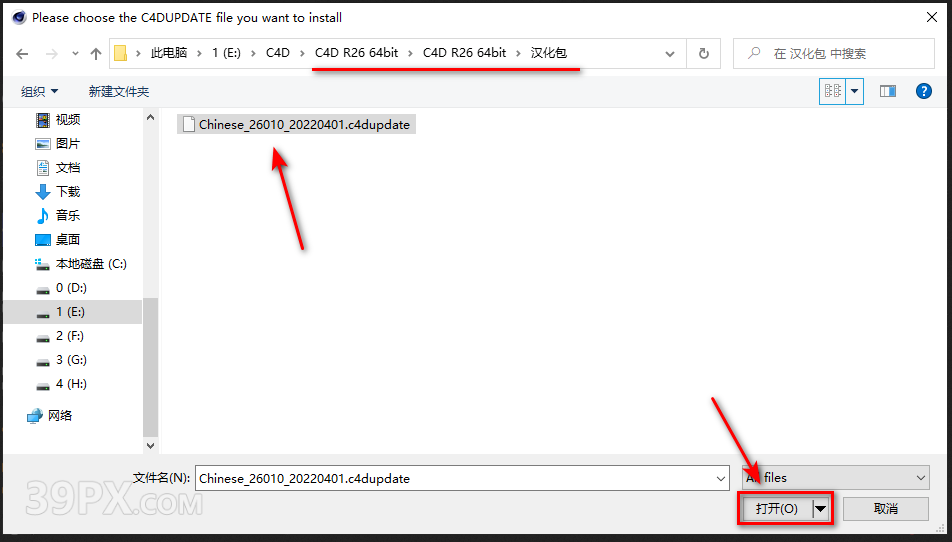The image size is (952, 542).
Task: Click the 打开(O) open button
Action: [776, 509]
